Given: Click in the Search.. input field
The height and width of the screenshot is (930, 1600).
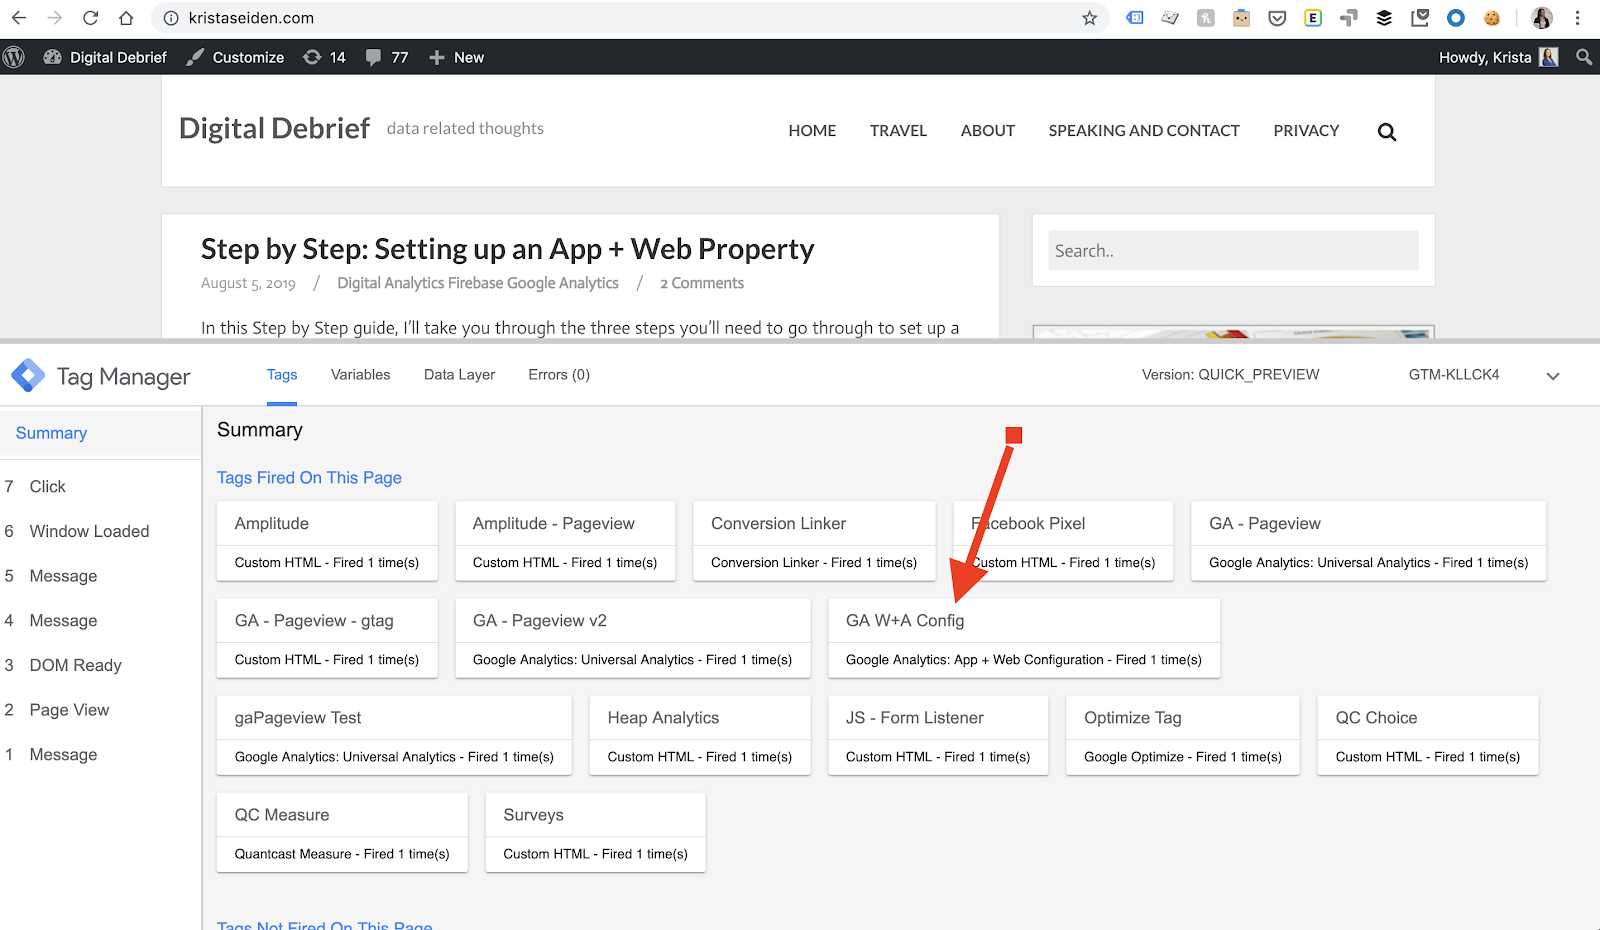Looking at the screenshot, I should pos(1233,250).
